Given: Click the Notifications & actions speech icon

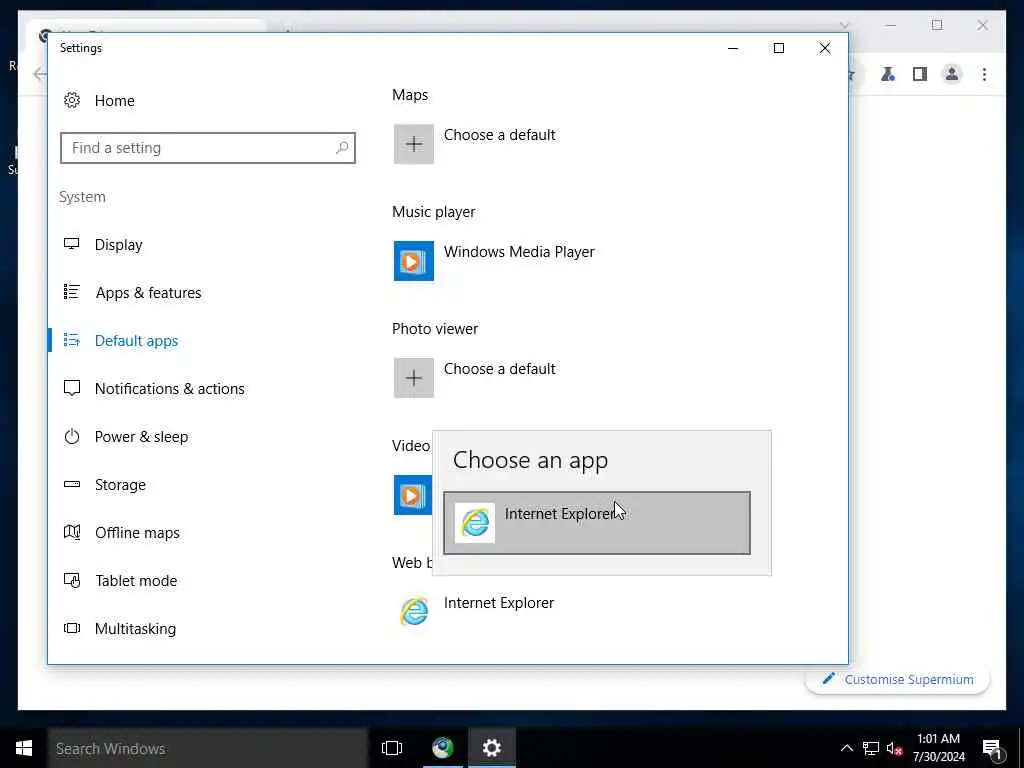Looking at the screenshot, I should click(x=72, y=388).
